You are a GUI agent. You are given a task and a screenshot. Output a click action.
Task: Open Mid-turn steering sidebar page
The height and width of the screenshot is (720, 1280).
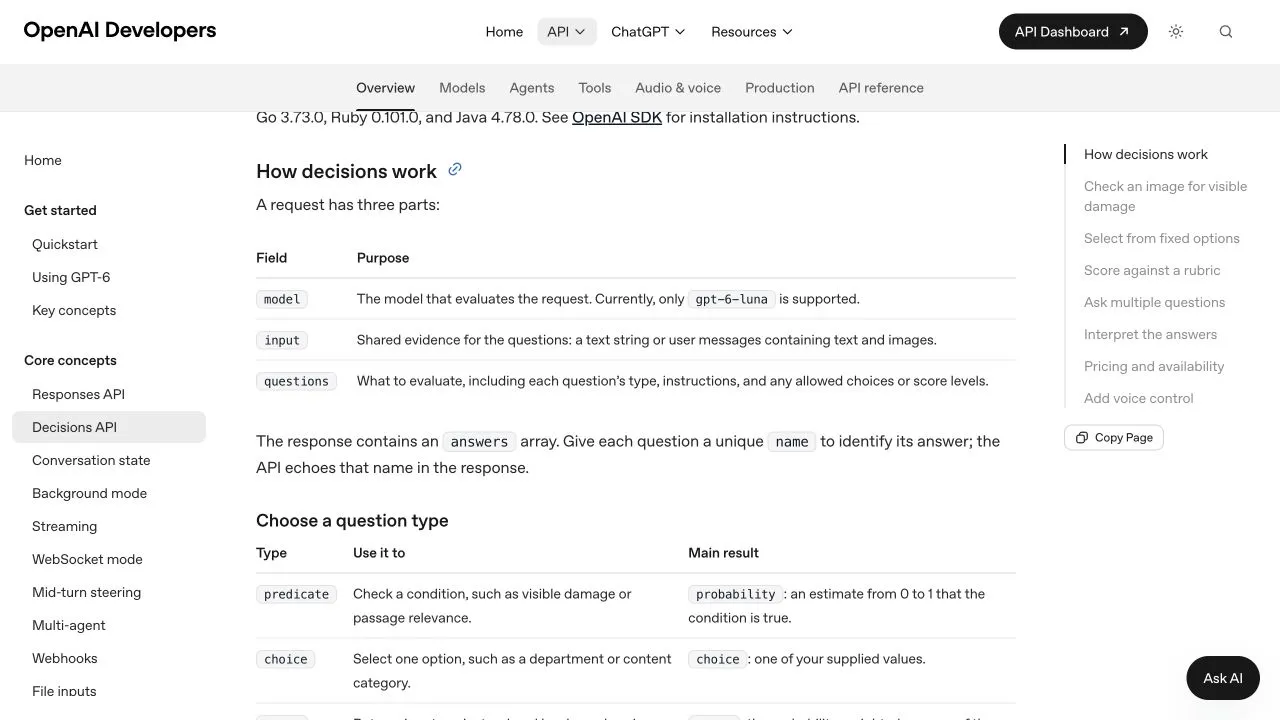(x=86, y=592)
